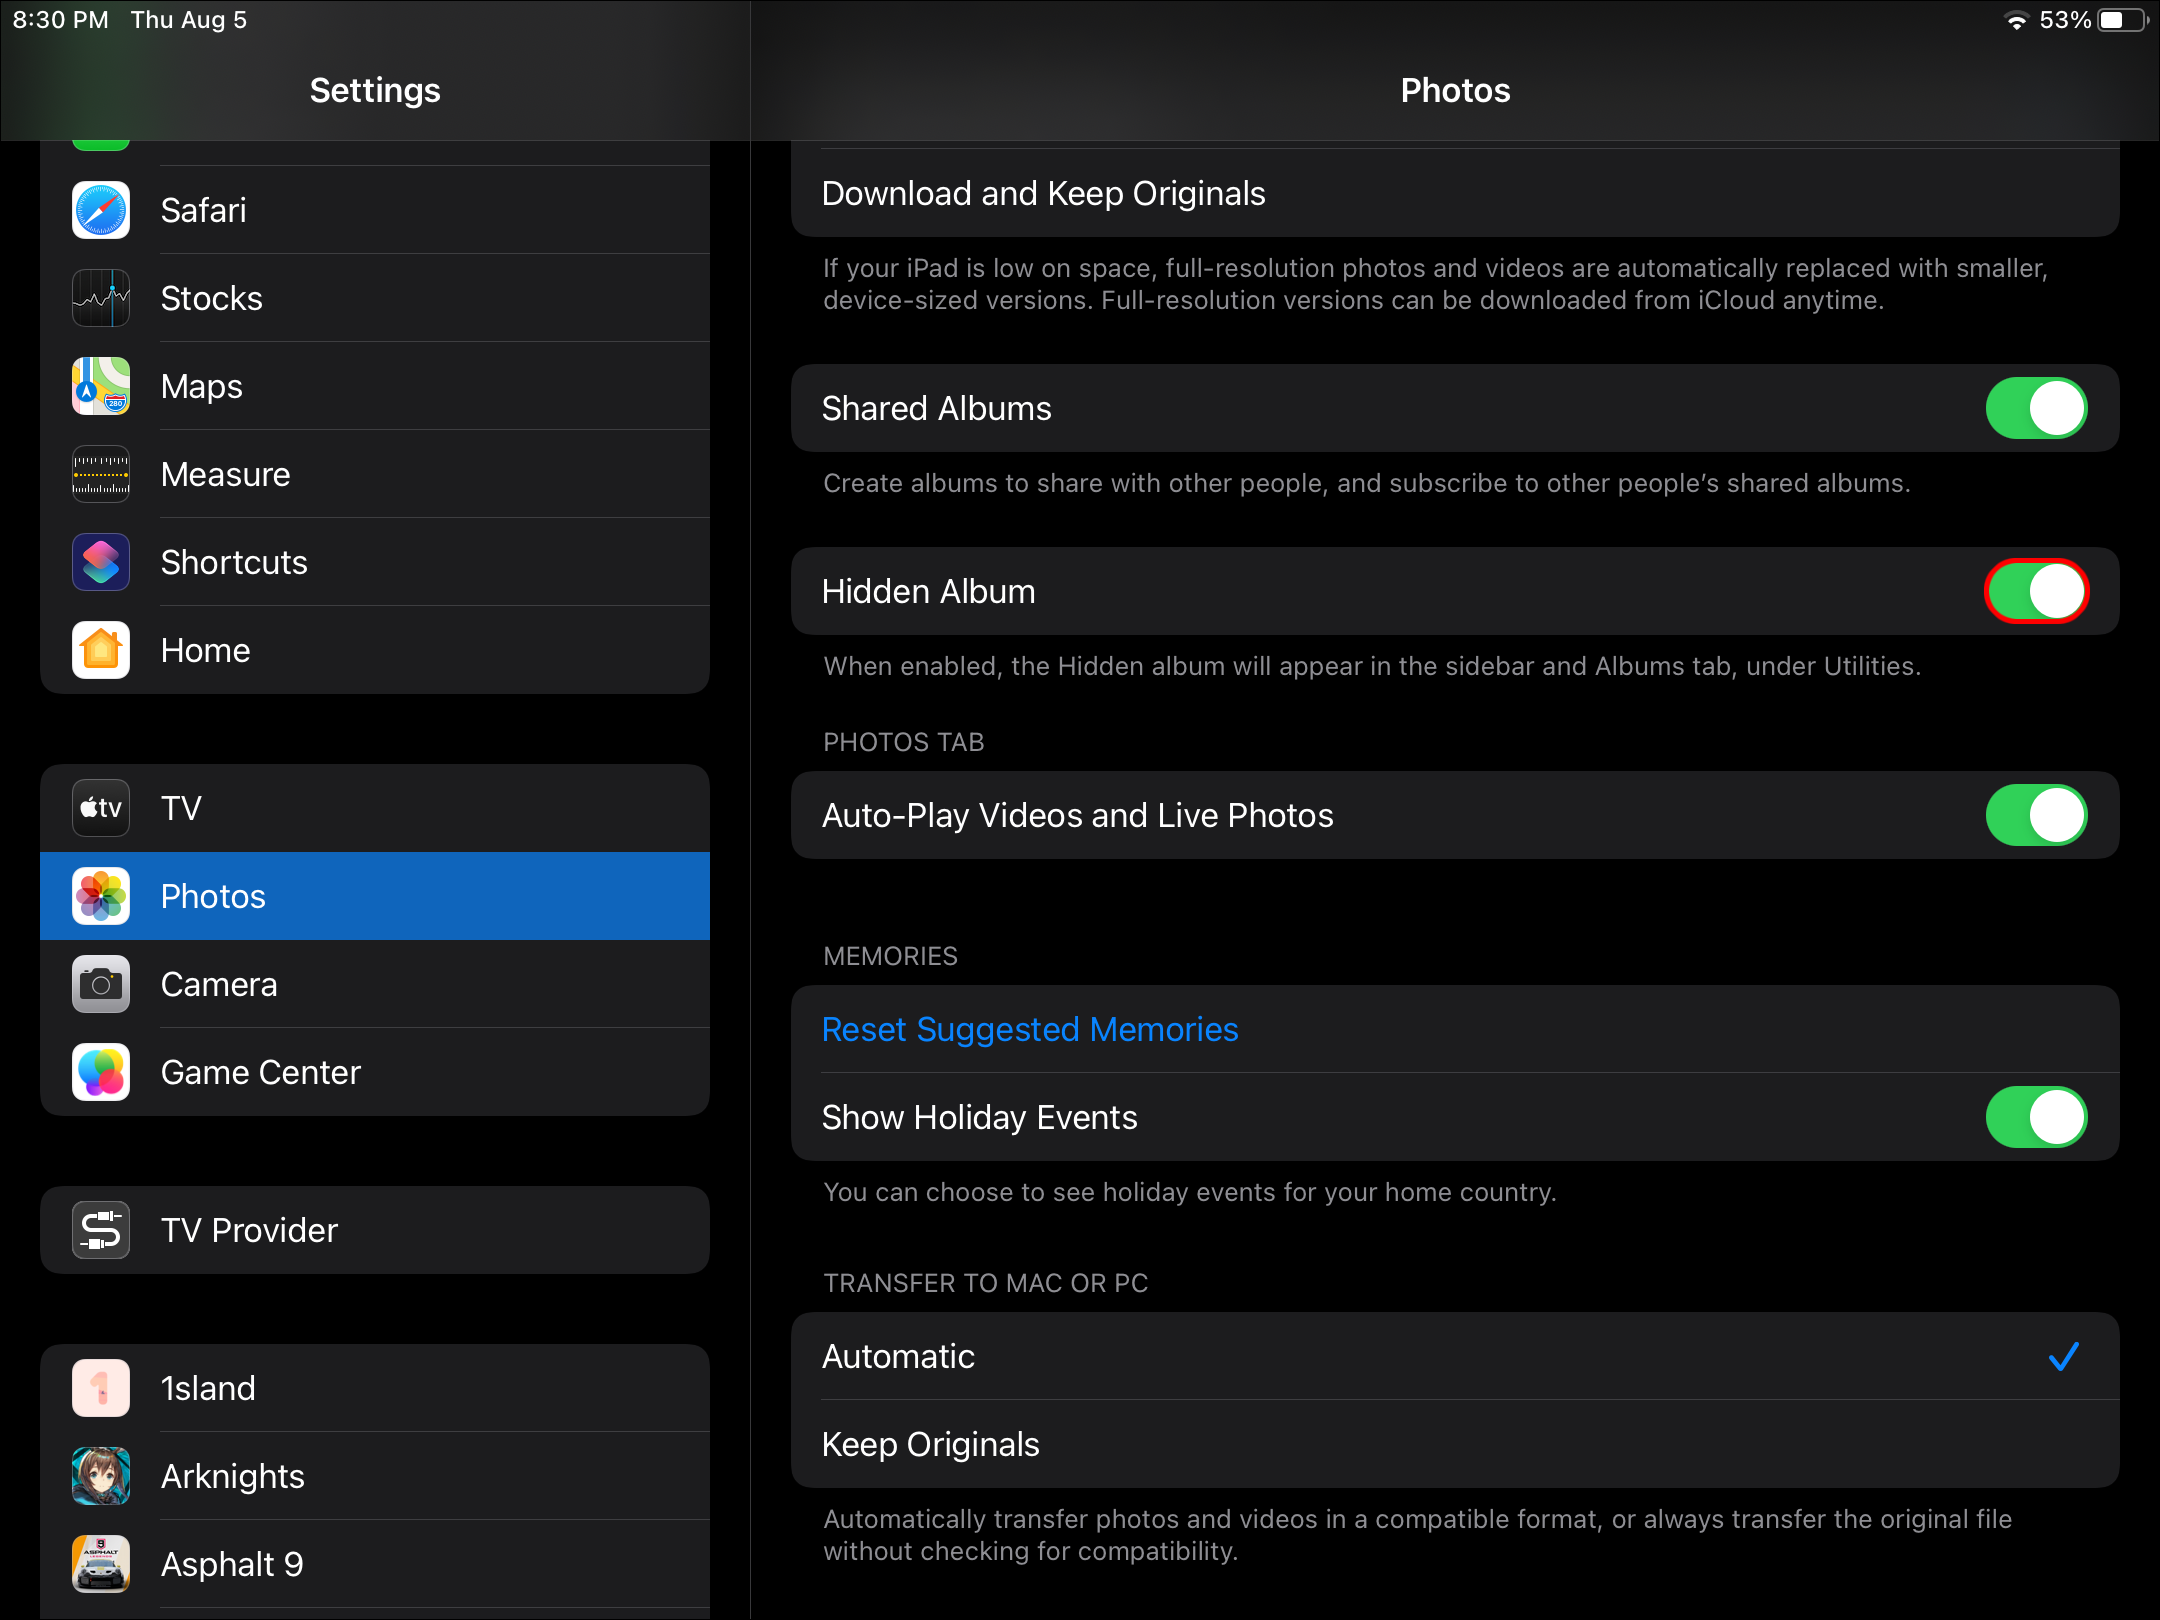2160x1620 pixels.
Task: Tap Reset Suggested Memories link
Action: 1030,1029
